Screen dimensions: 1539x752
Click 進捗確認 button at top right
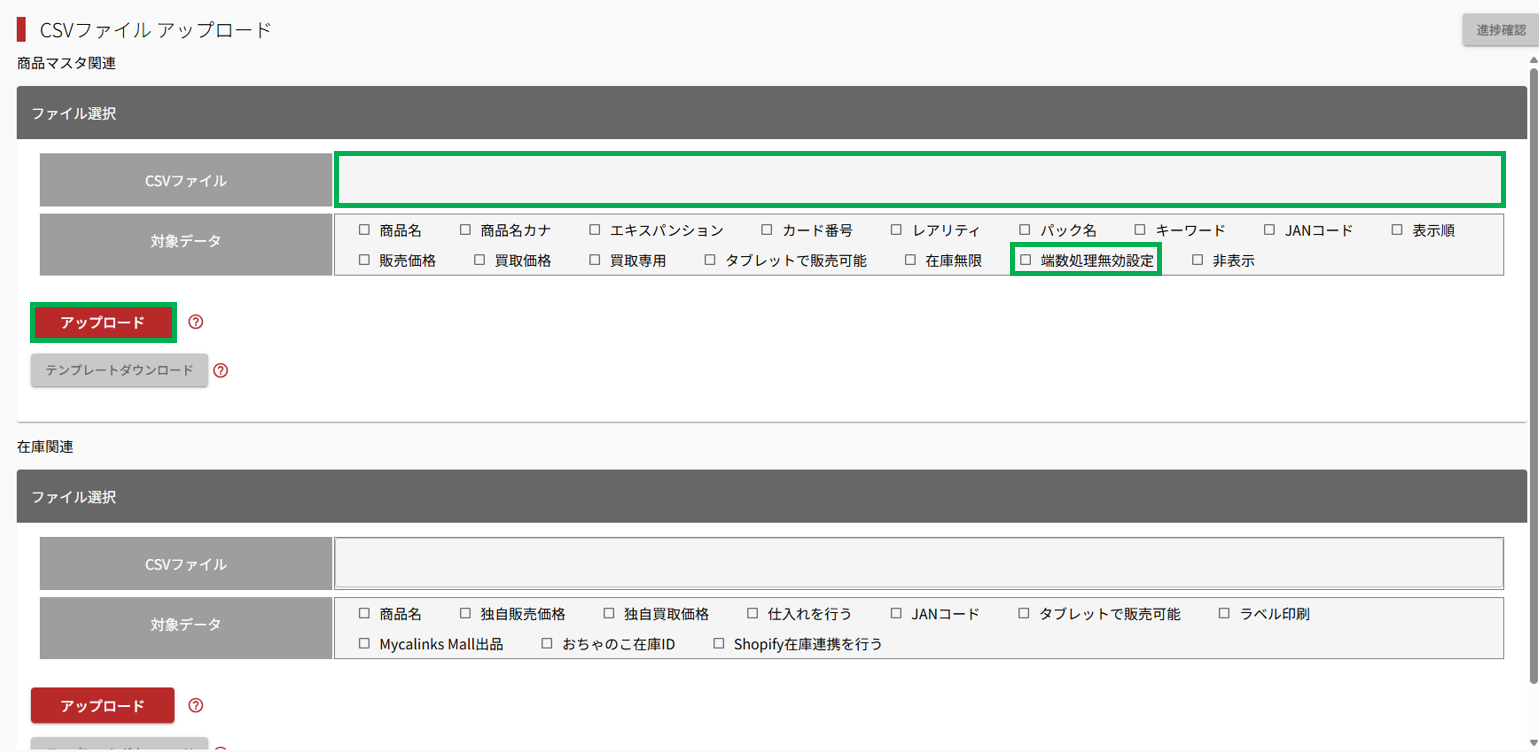(1500, 30)
